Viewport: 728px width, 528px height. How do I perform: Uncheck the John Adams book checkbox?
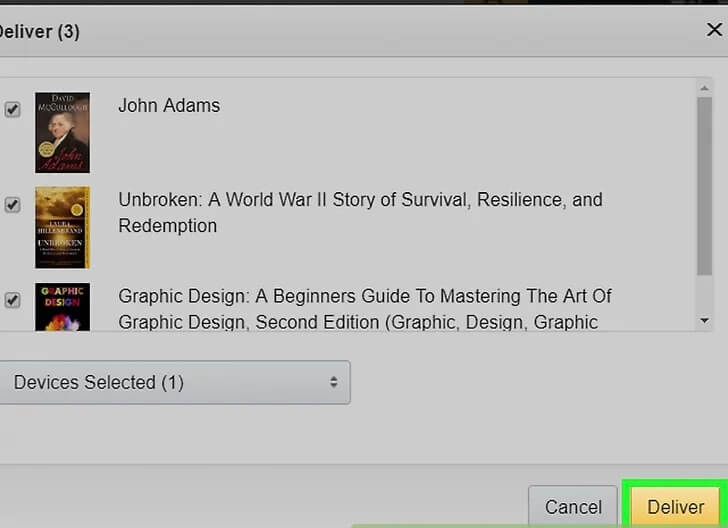pyautogui.click(x=12, y=109)
